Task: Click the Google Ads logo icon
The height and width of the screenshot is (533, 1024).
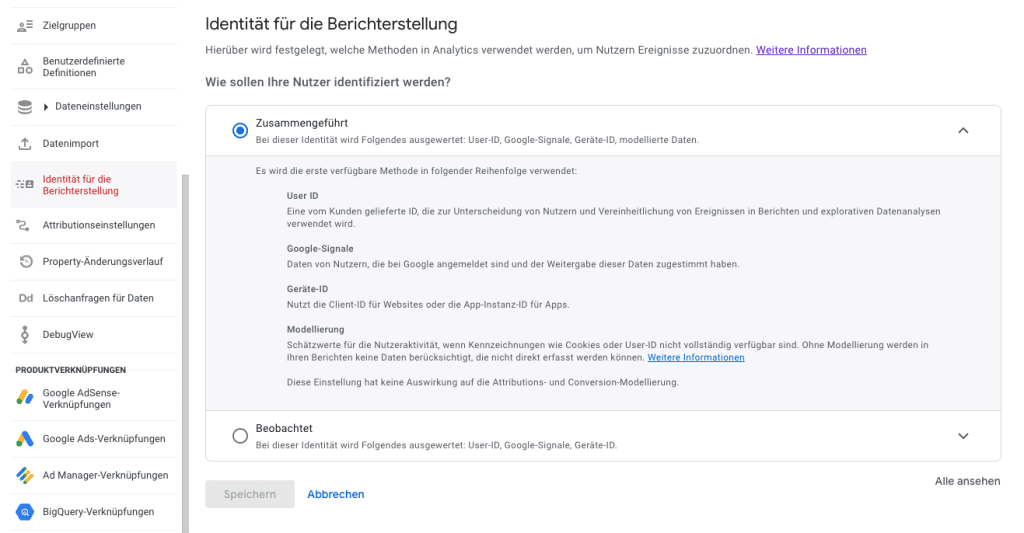Action: 25,439
